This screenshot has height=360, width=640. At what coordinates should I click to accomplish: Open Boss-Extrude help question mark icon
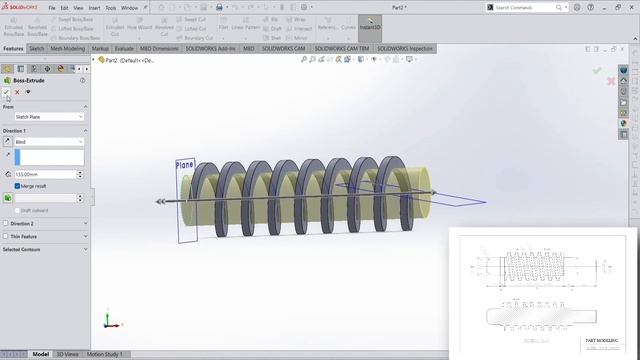82,80
